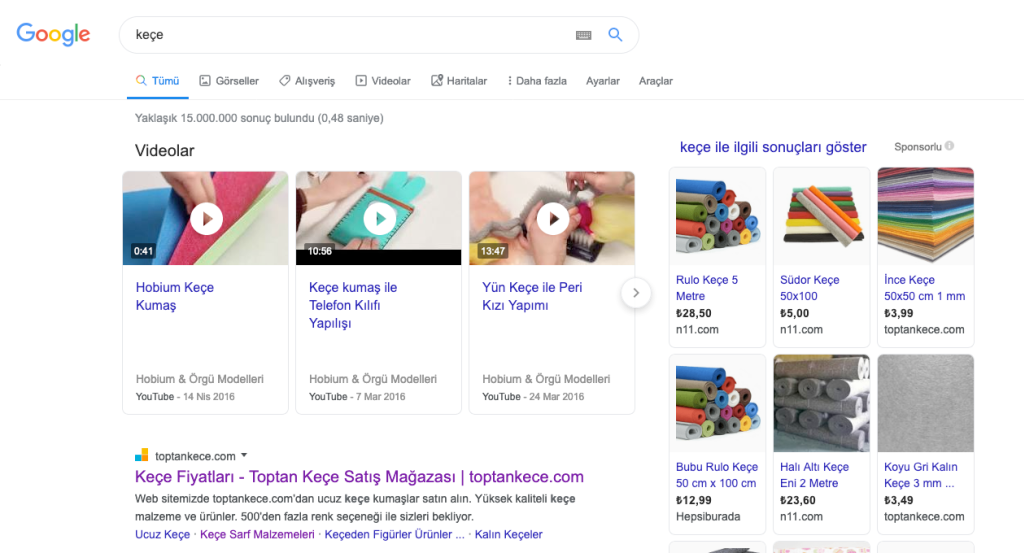Open Yün Keçe ile Peri Kızı Yapımı title
1024x553 pixels.
tap(532, 296)
